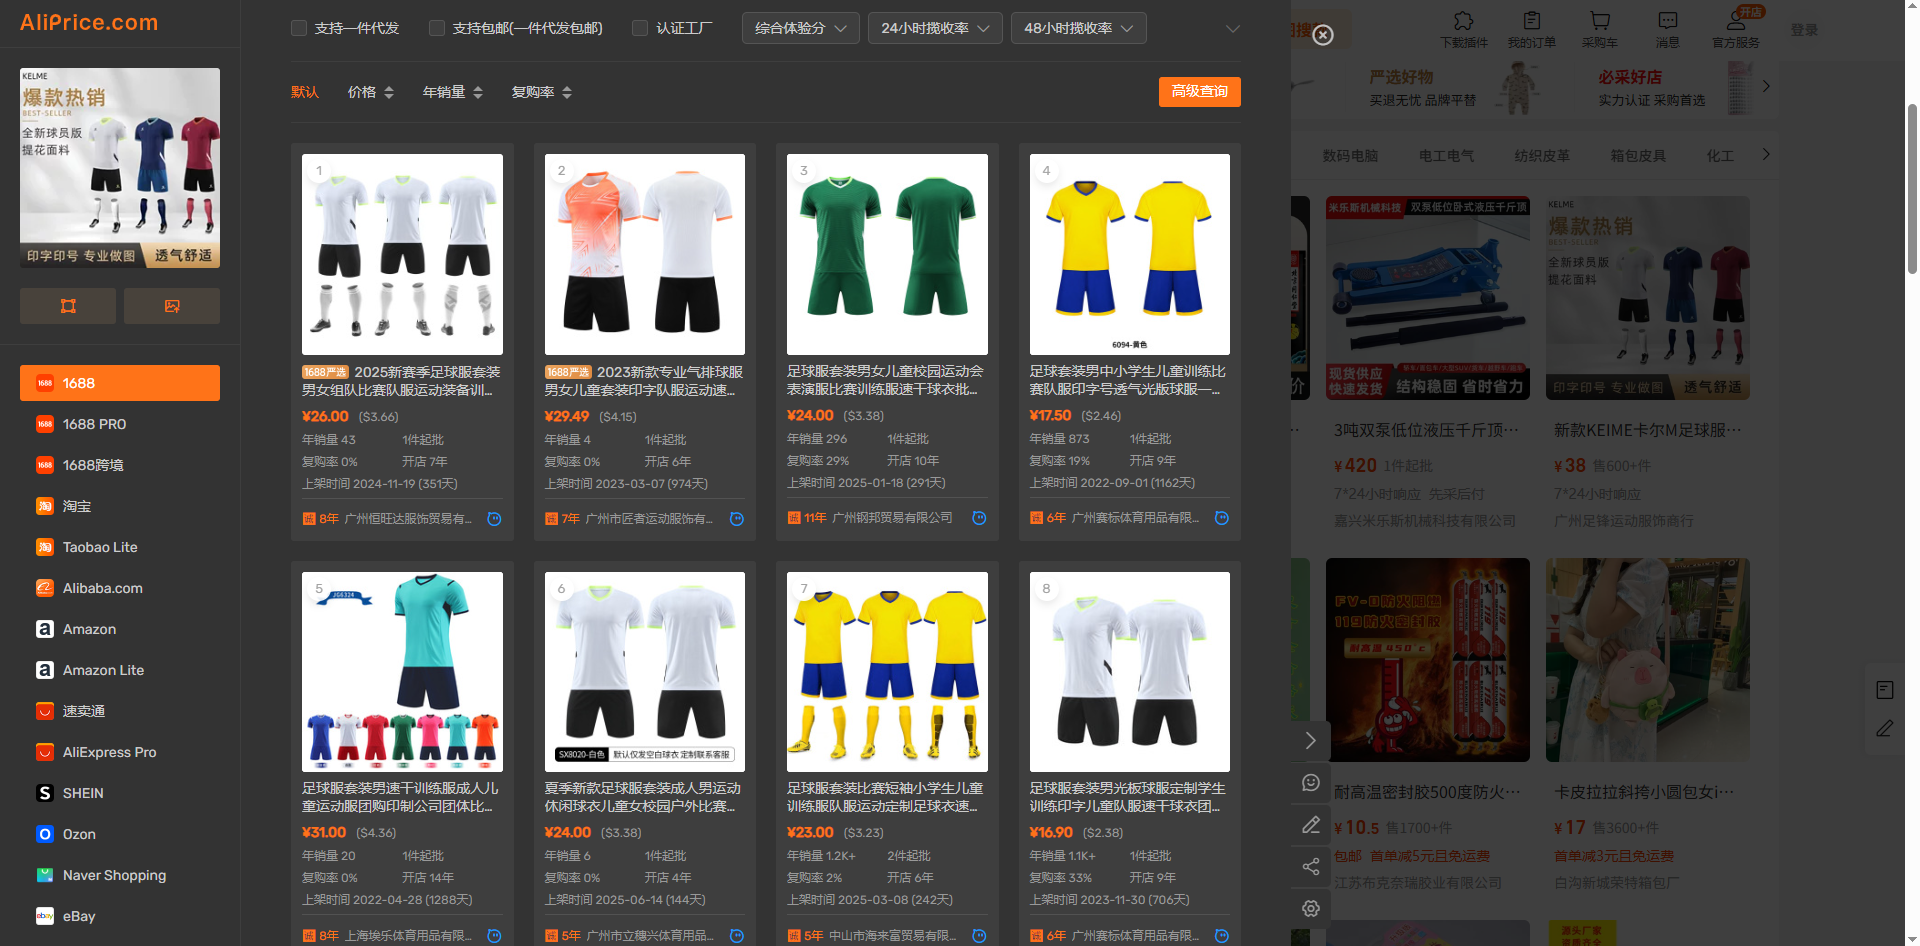Viewport: 1920px width, 946px height.
Task: Click the share icon in side toolbar
Action: click(x=1310, y=866)
